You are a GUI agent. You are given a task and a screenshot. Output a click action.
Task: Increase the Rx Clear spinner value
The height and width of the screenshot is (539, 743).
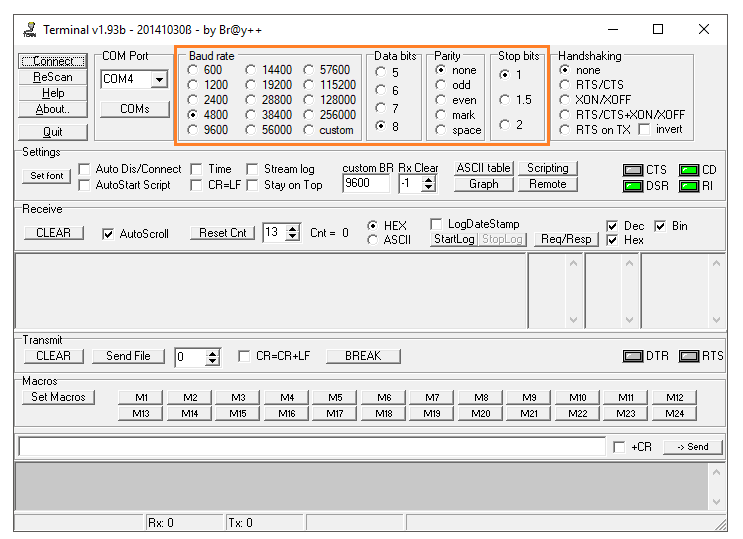pyautogui.click(x=430, y=179)
